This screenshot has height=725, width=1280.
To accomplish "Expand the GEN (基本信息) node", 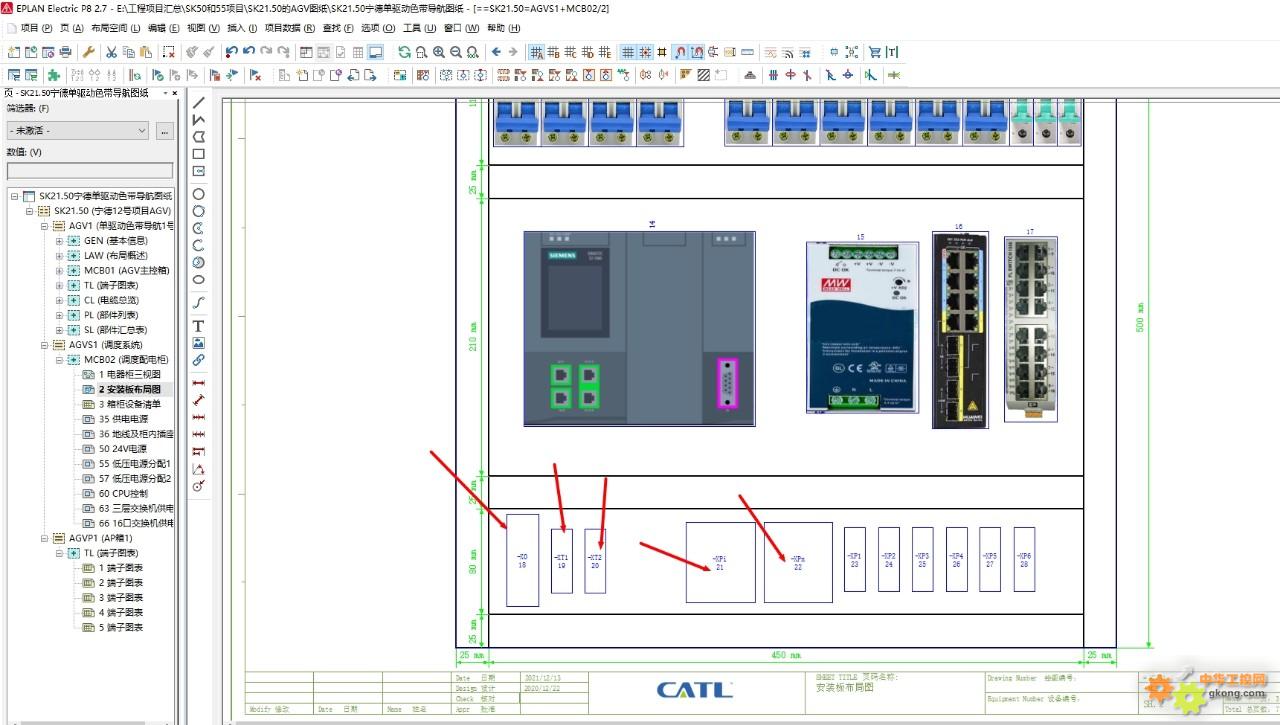I will point(59,241).
